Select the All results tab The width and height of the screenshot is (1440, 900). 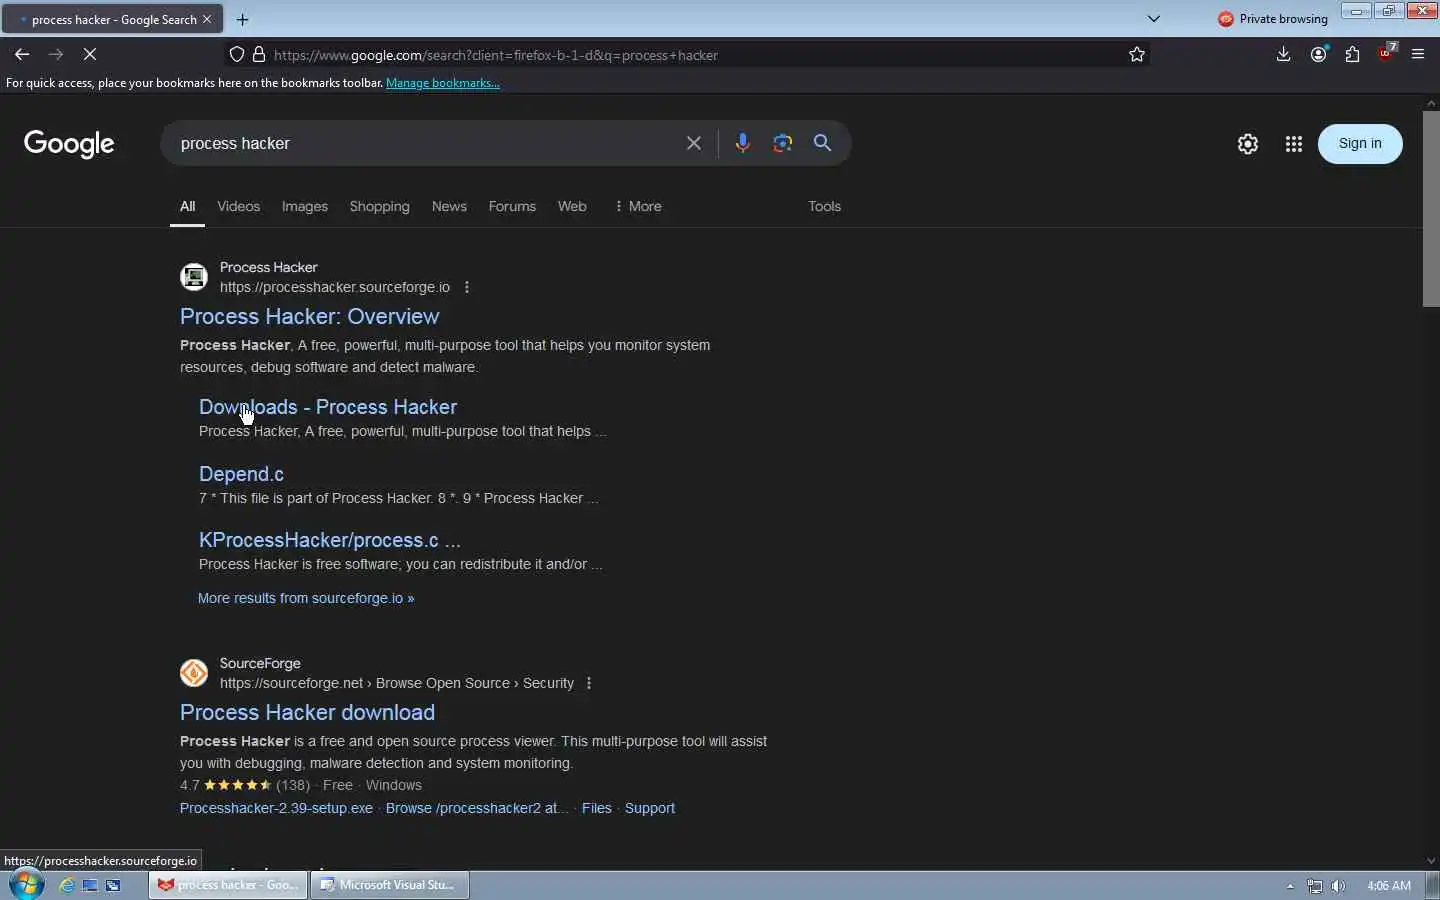(187, 206)
